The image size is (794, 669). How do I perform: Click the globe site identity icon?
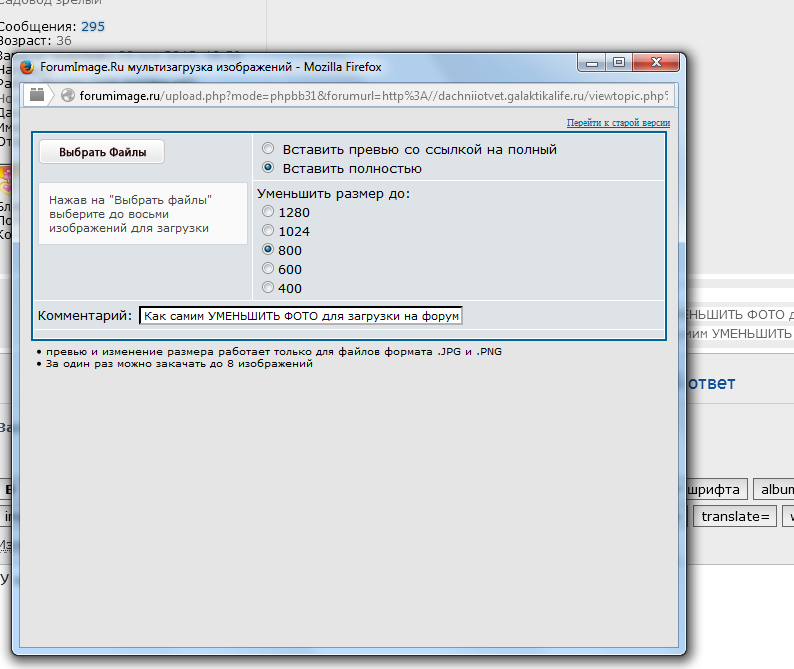68,96
